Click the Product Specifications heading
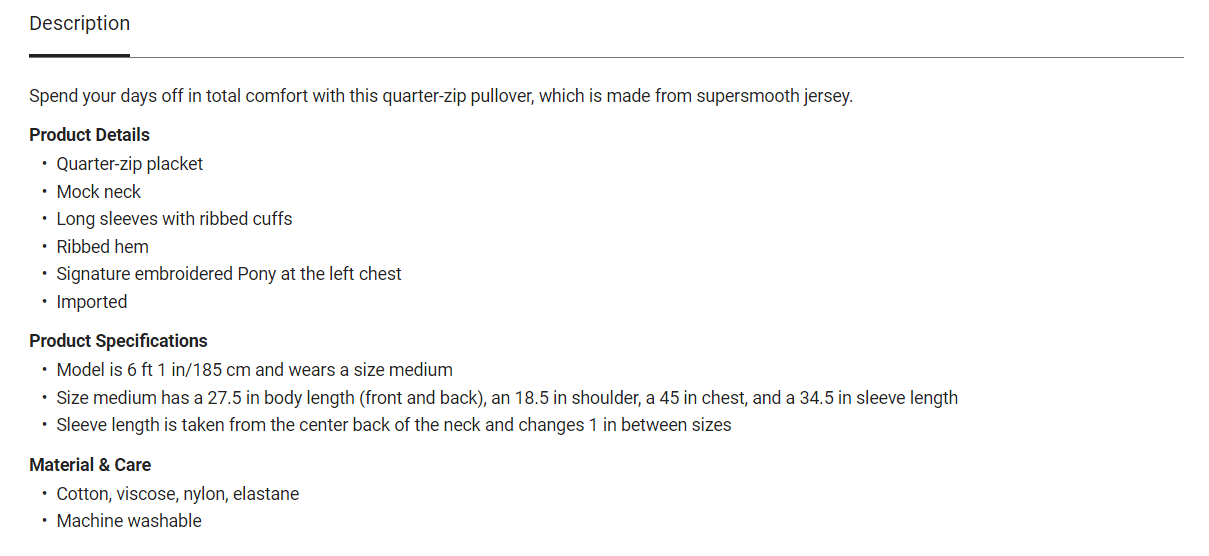1209x556 pixels. click(118, 341)
